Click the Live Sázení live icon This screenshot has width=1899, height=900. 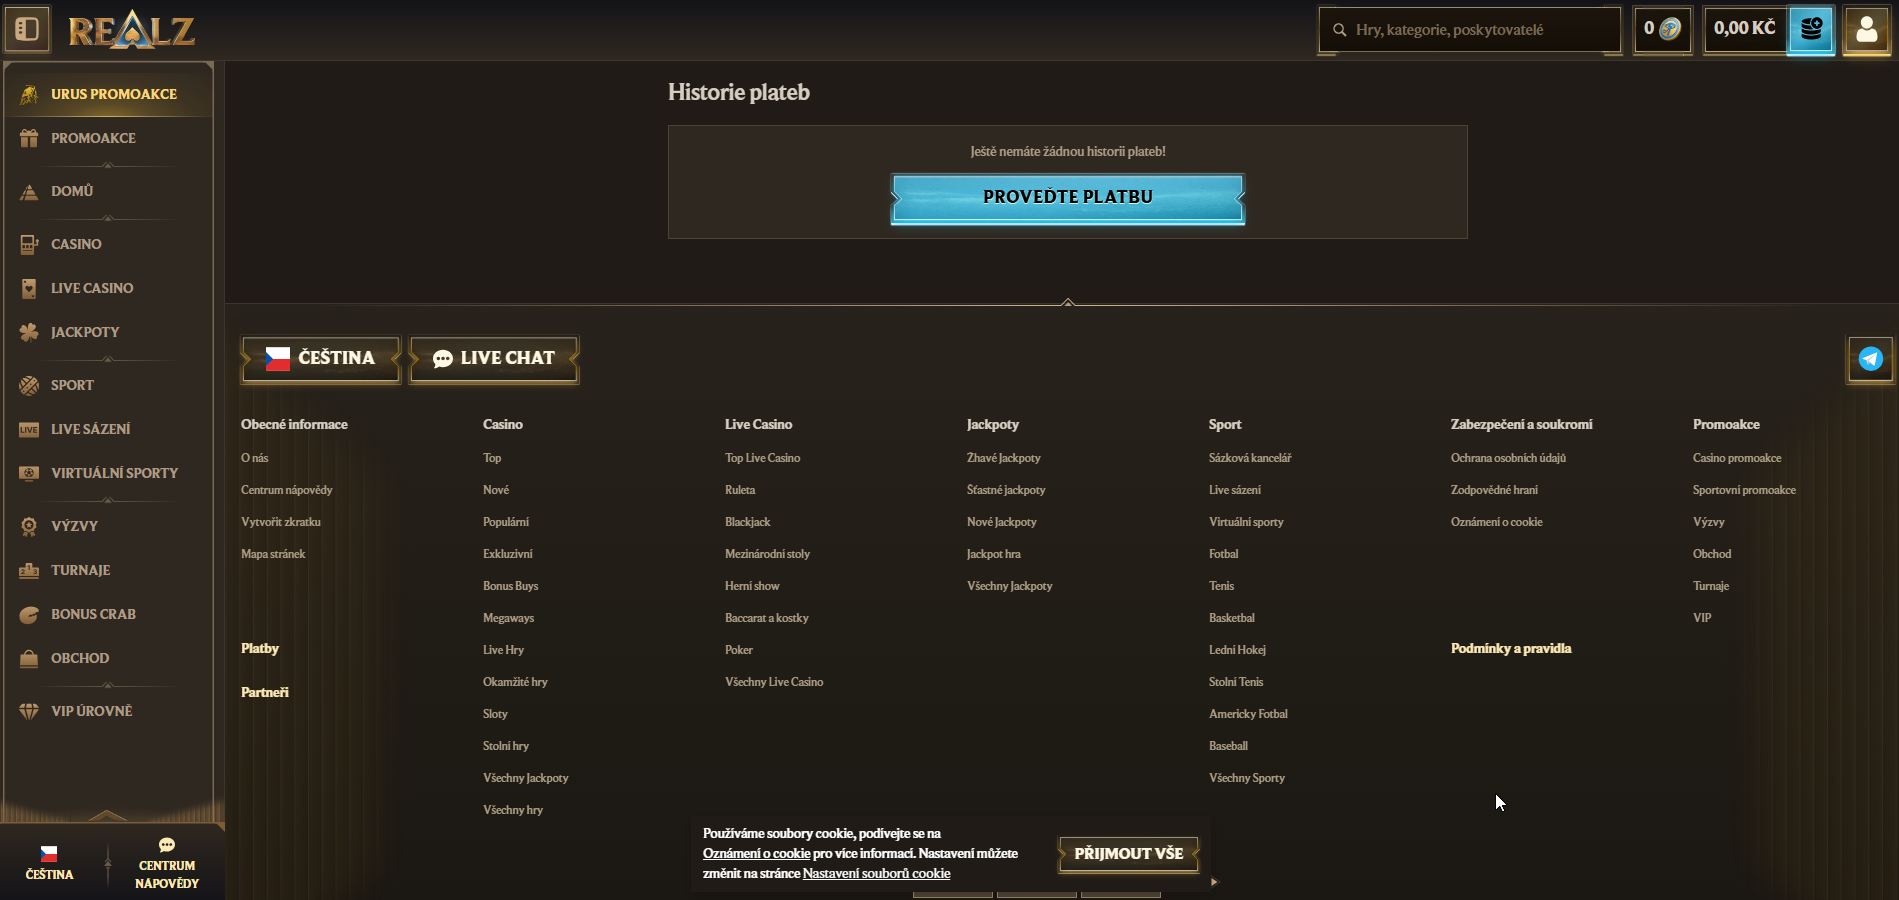[x=29, y=430]
